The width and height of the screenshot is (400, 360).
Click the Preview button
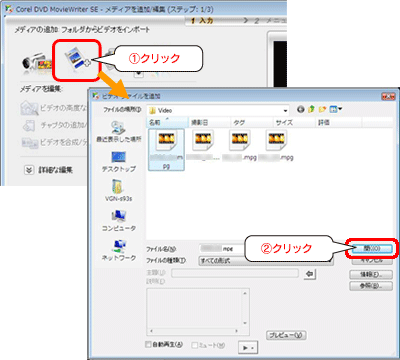[286, 335]
